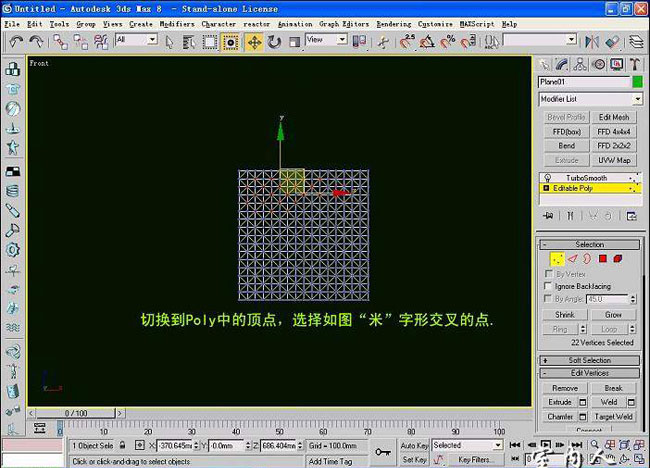This screenshot has width=650, height=468.
Task: Open the Motion command panel tab
Action: 598,64
